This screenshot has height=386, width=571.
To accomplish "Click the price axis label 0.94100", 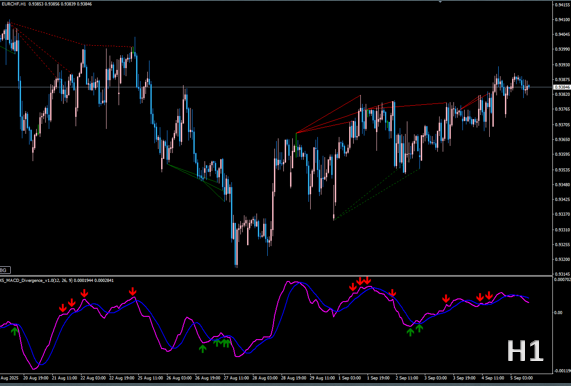I will click(562, 19).
